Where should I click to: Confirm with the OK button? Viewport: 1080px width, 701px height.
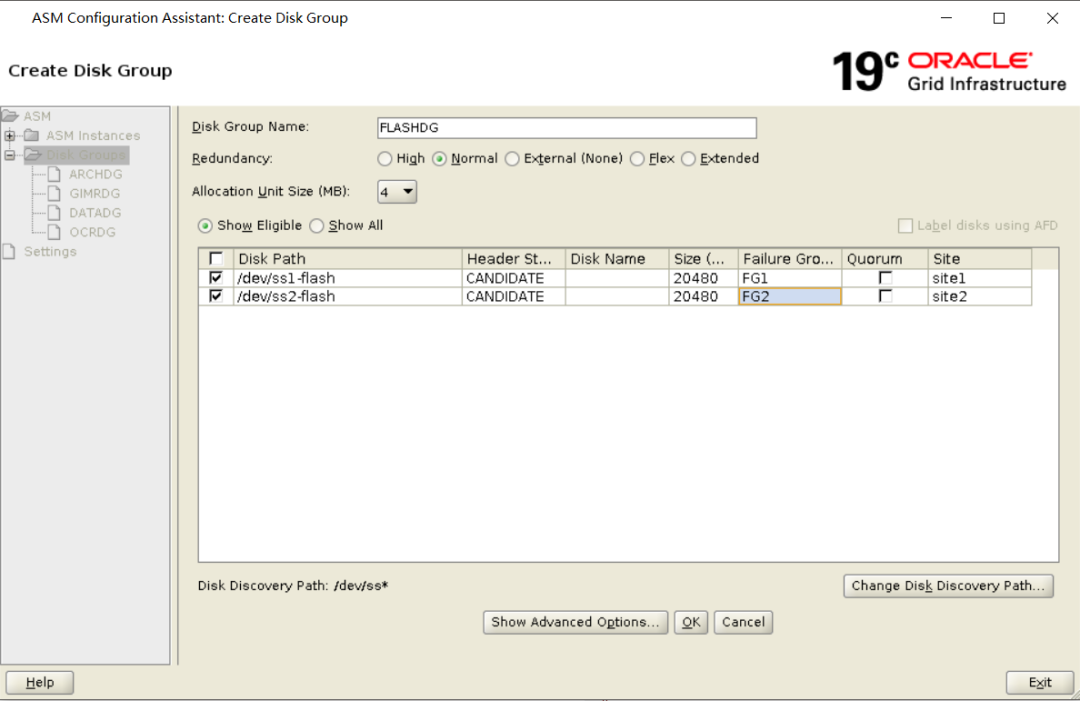(x=691, y=622)
